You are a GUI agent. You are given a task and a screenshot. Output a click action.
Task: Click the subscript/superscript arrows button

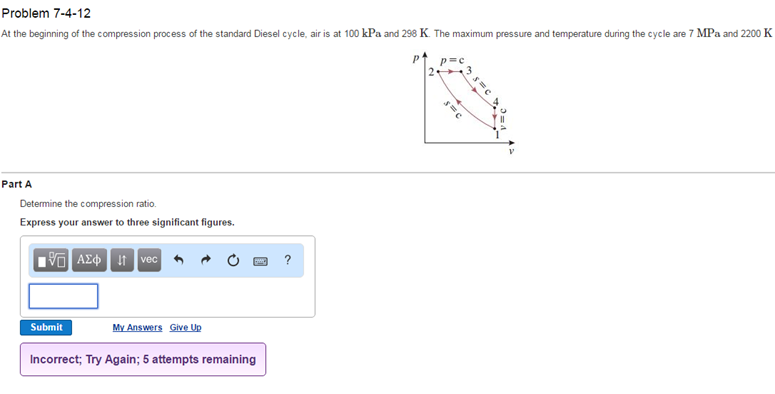click(x=122, y=260)
